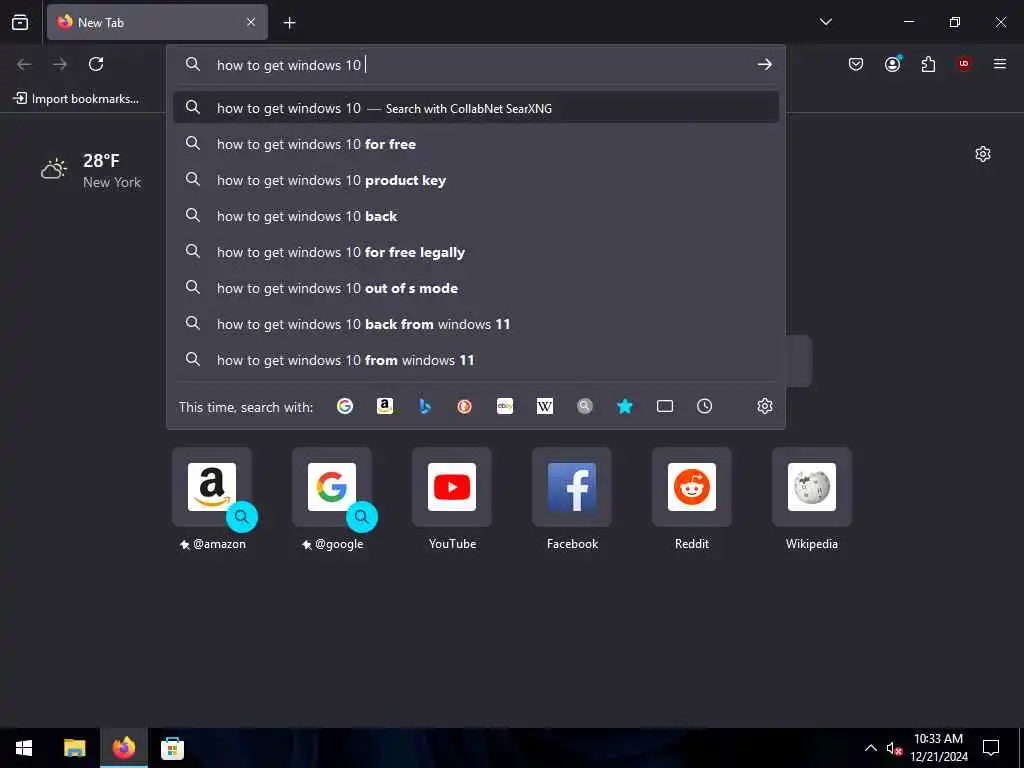The height and width of the screenshot is (768, 1024).
Task: Open File Explorer from taskbar
Action: click(x=74, y=748)
